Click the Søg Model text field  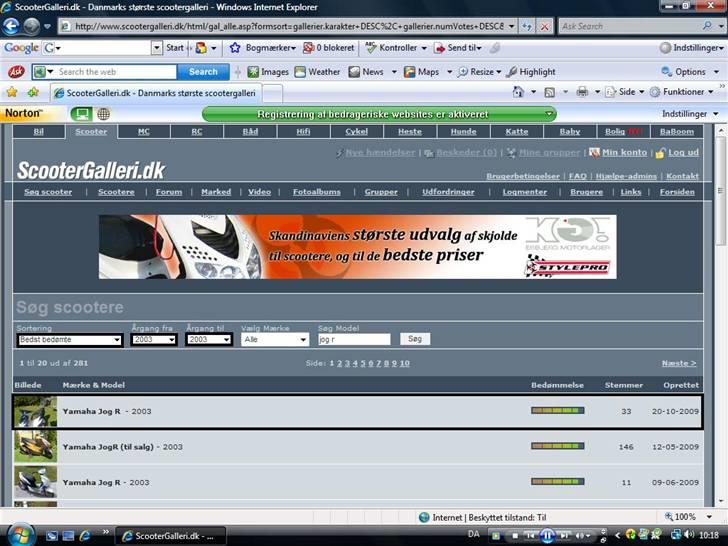[354, 340]
